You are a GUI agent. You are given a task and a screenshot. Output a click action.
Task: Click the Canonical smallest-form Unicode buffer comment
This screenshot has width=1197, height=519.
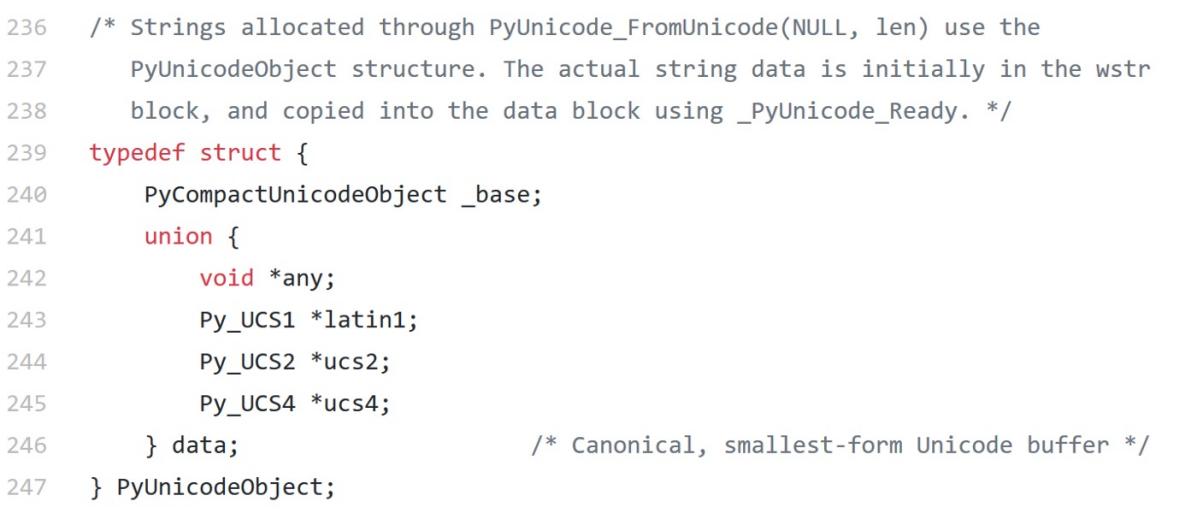coord(839,445)
